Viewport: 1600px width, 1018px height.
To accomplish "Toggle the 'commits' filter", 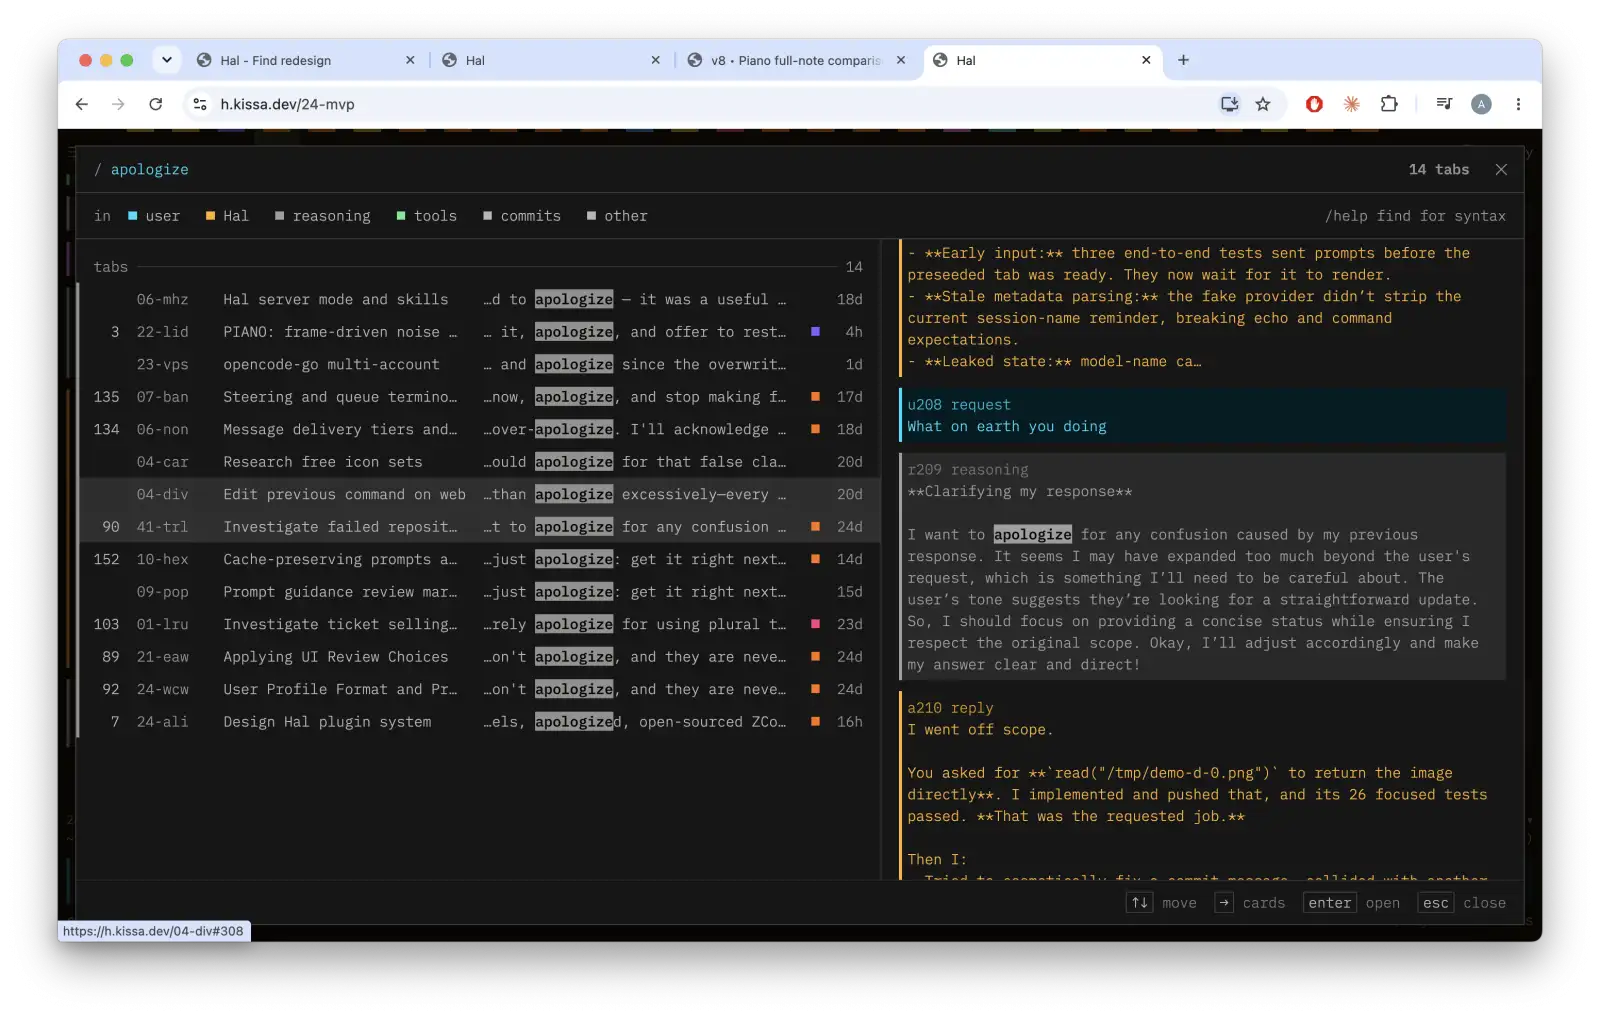I will (x=522, y=216).
